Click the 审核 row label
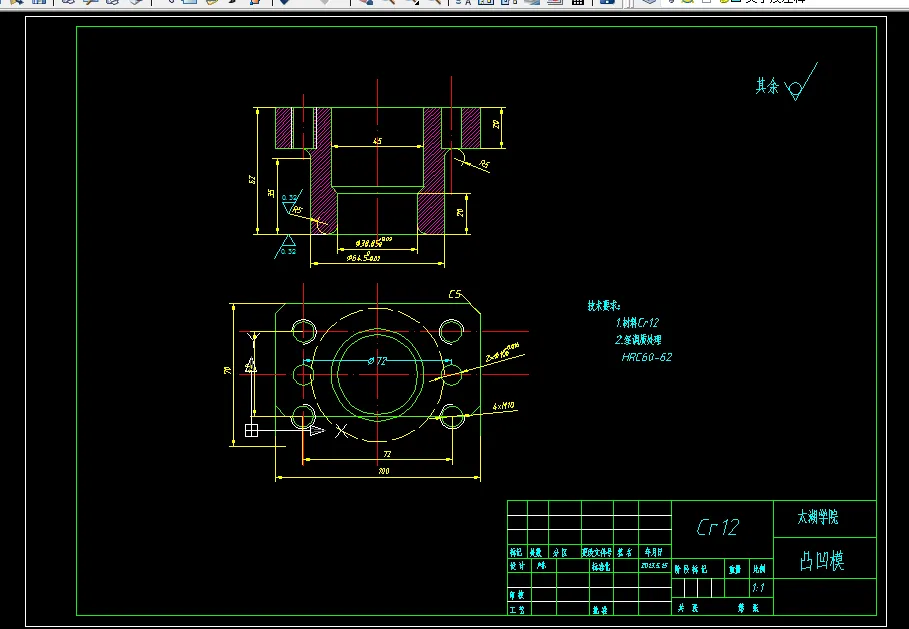 coord(517,595)
